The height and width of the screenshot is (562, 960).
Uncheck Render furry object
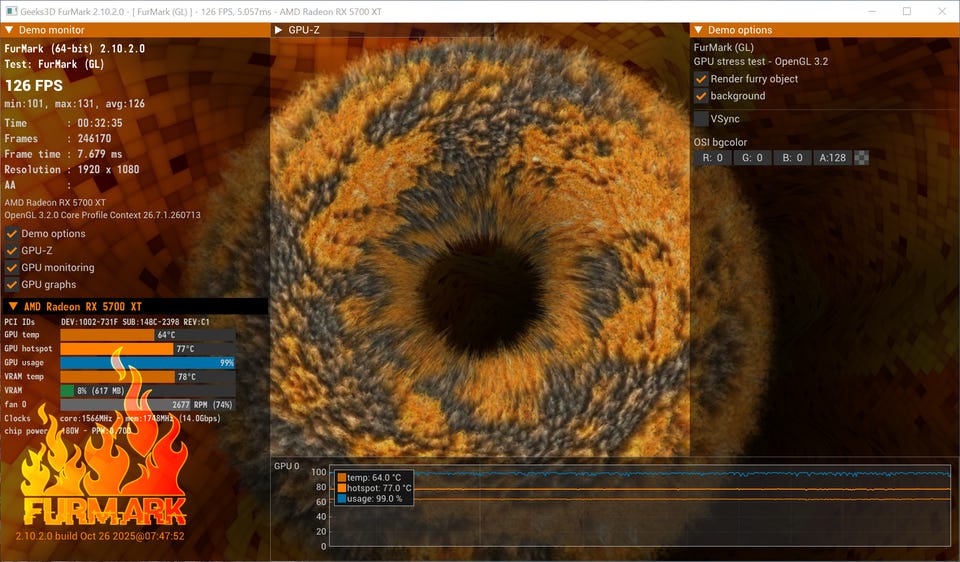[x=701, y=79]
